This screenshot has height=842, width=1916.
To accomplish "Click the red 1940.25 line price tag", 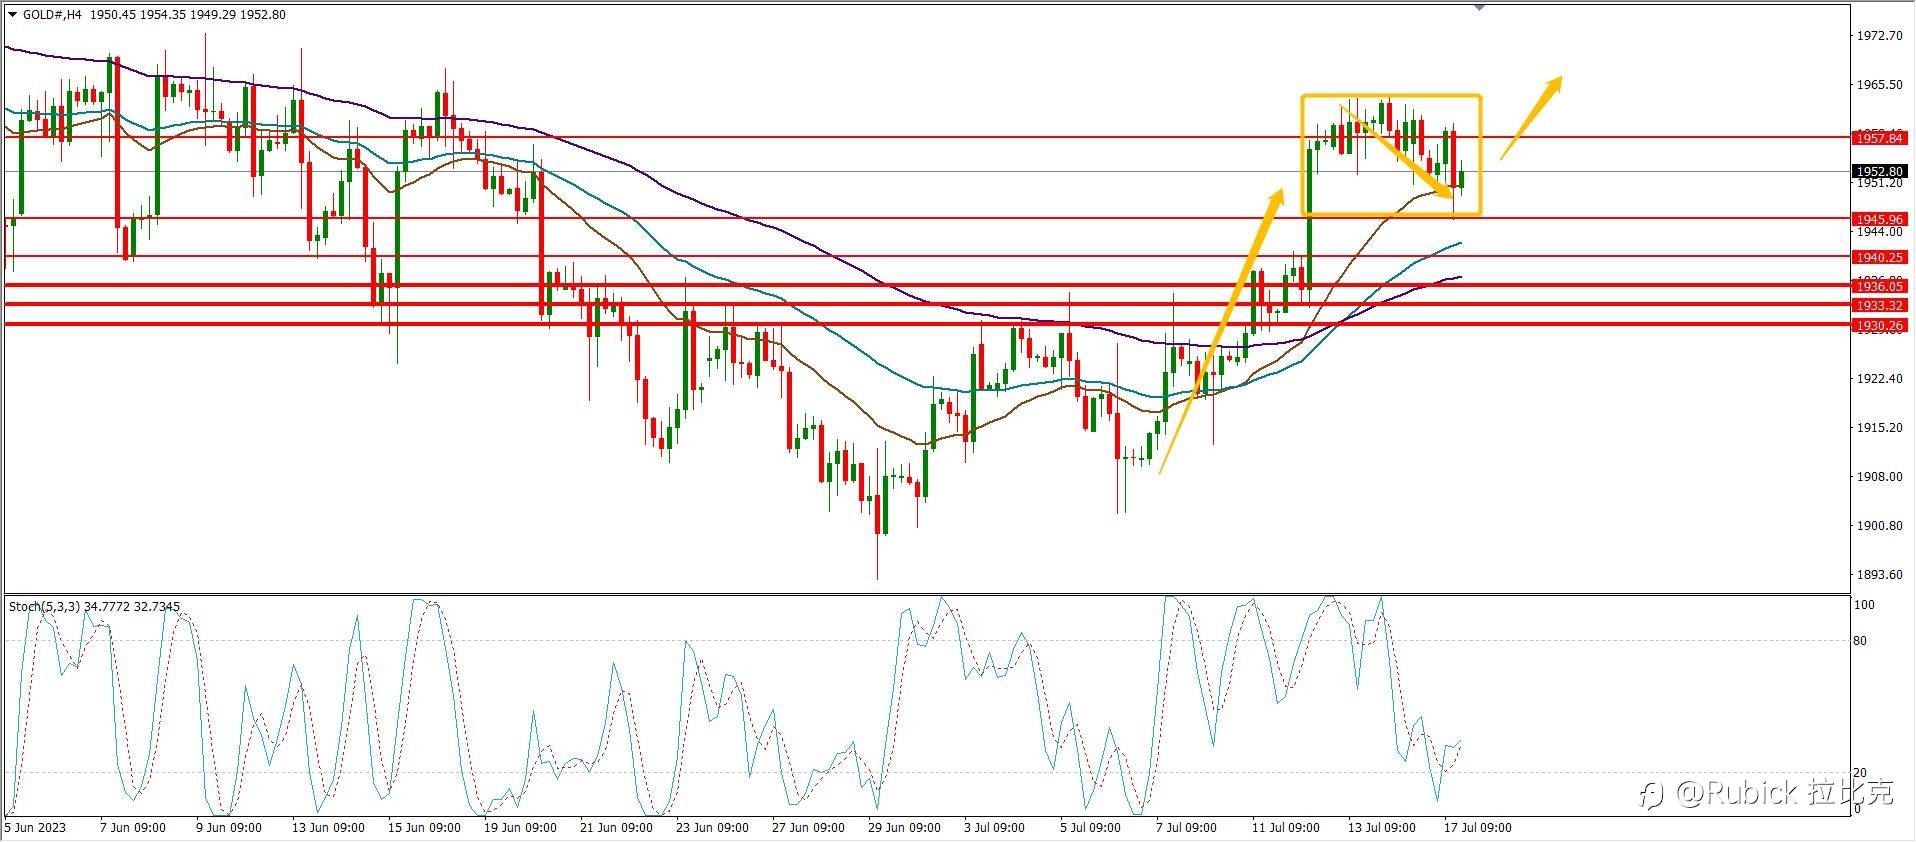I will point(1879,257).
